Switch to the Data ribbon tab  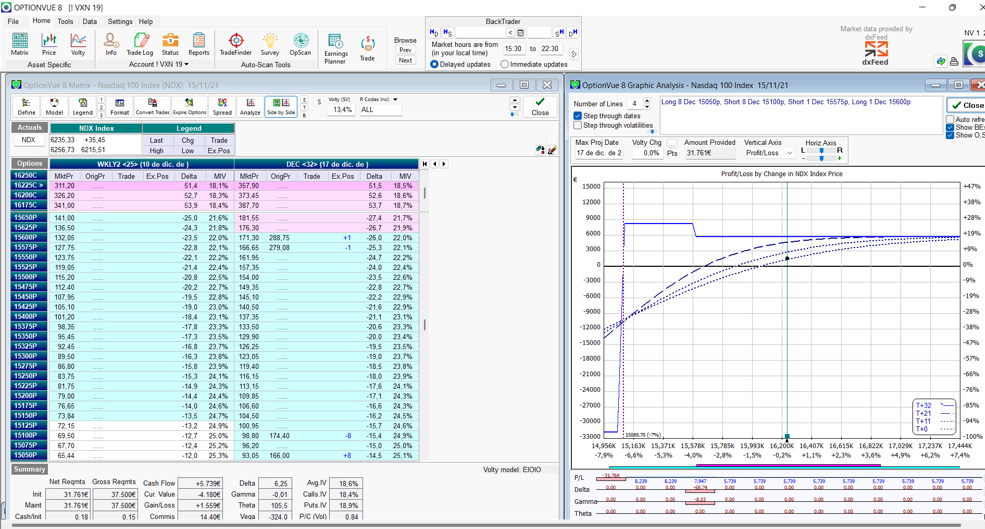pyautogui.click(x=90, y=21)
